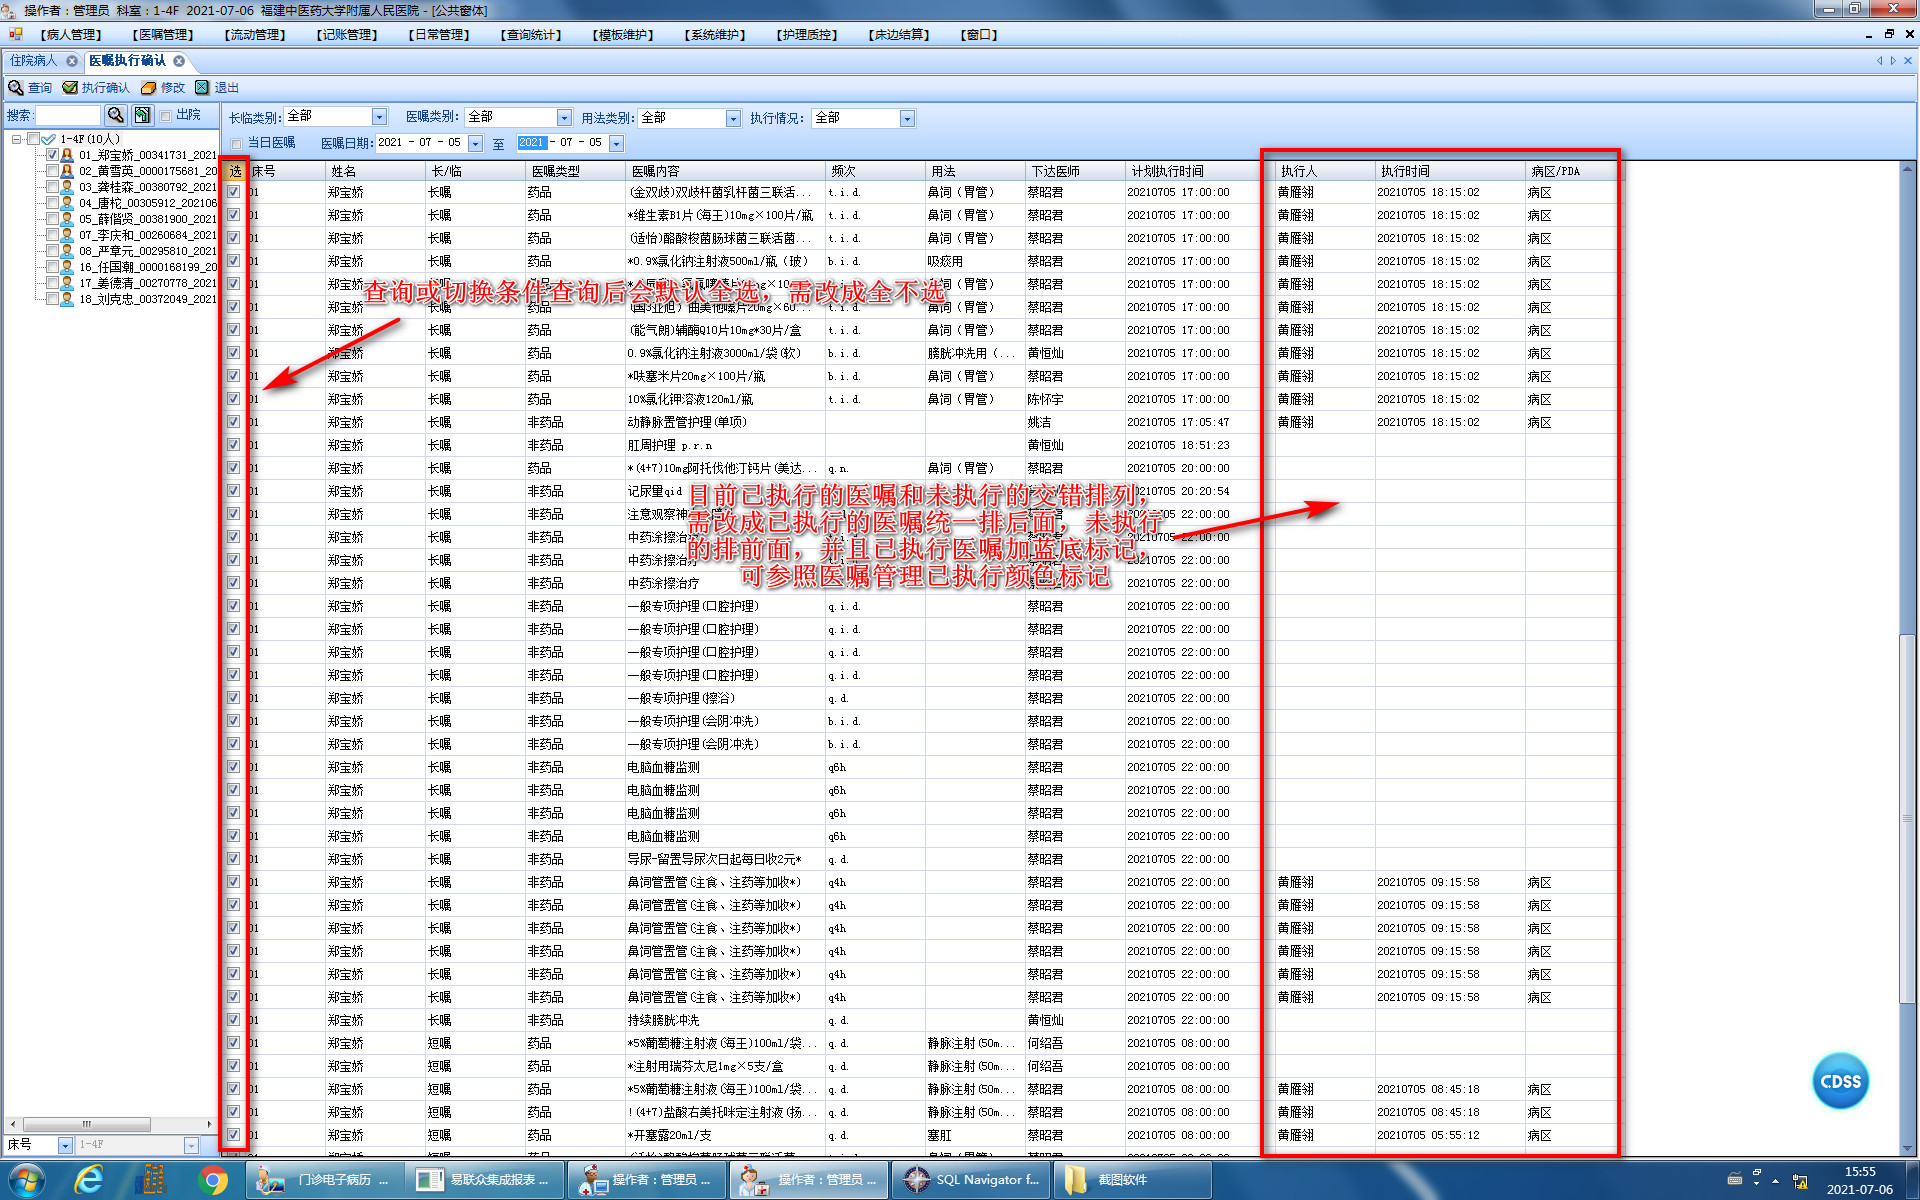Select patient 18_刘克忠 in the tree
The width and height of the screenshot is (1920, 1200).
point(147,299)
